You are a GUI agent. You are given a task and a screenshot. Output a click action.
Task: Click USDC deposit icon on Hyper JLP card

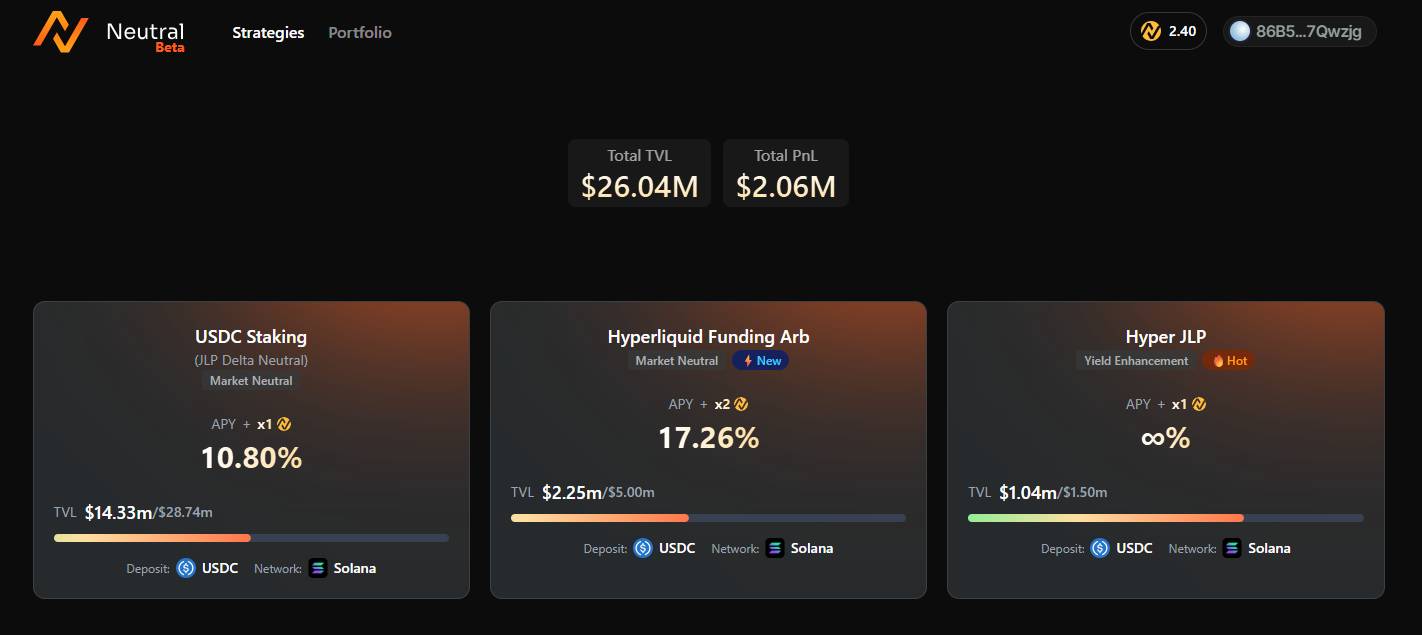point(1100,548)
